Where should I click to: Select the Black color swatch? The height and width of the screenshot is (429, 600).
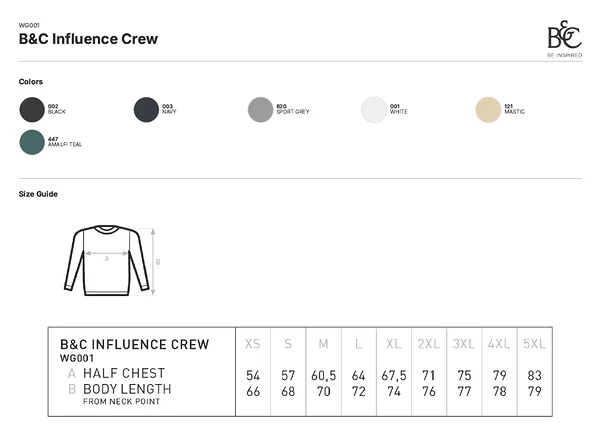(x=32, y=109)
